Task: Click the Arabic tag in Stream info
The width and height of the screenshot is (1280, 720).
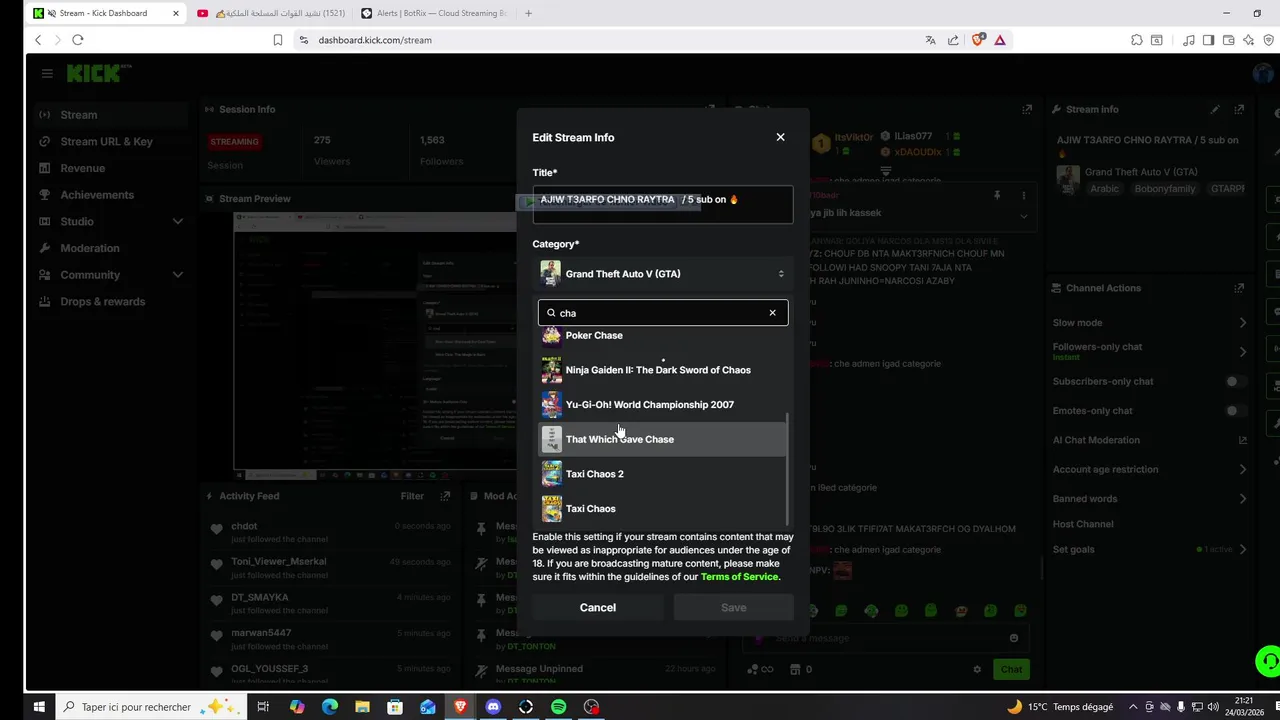Action: pos(1105,189)
